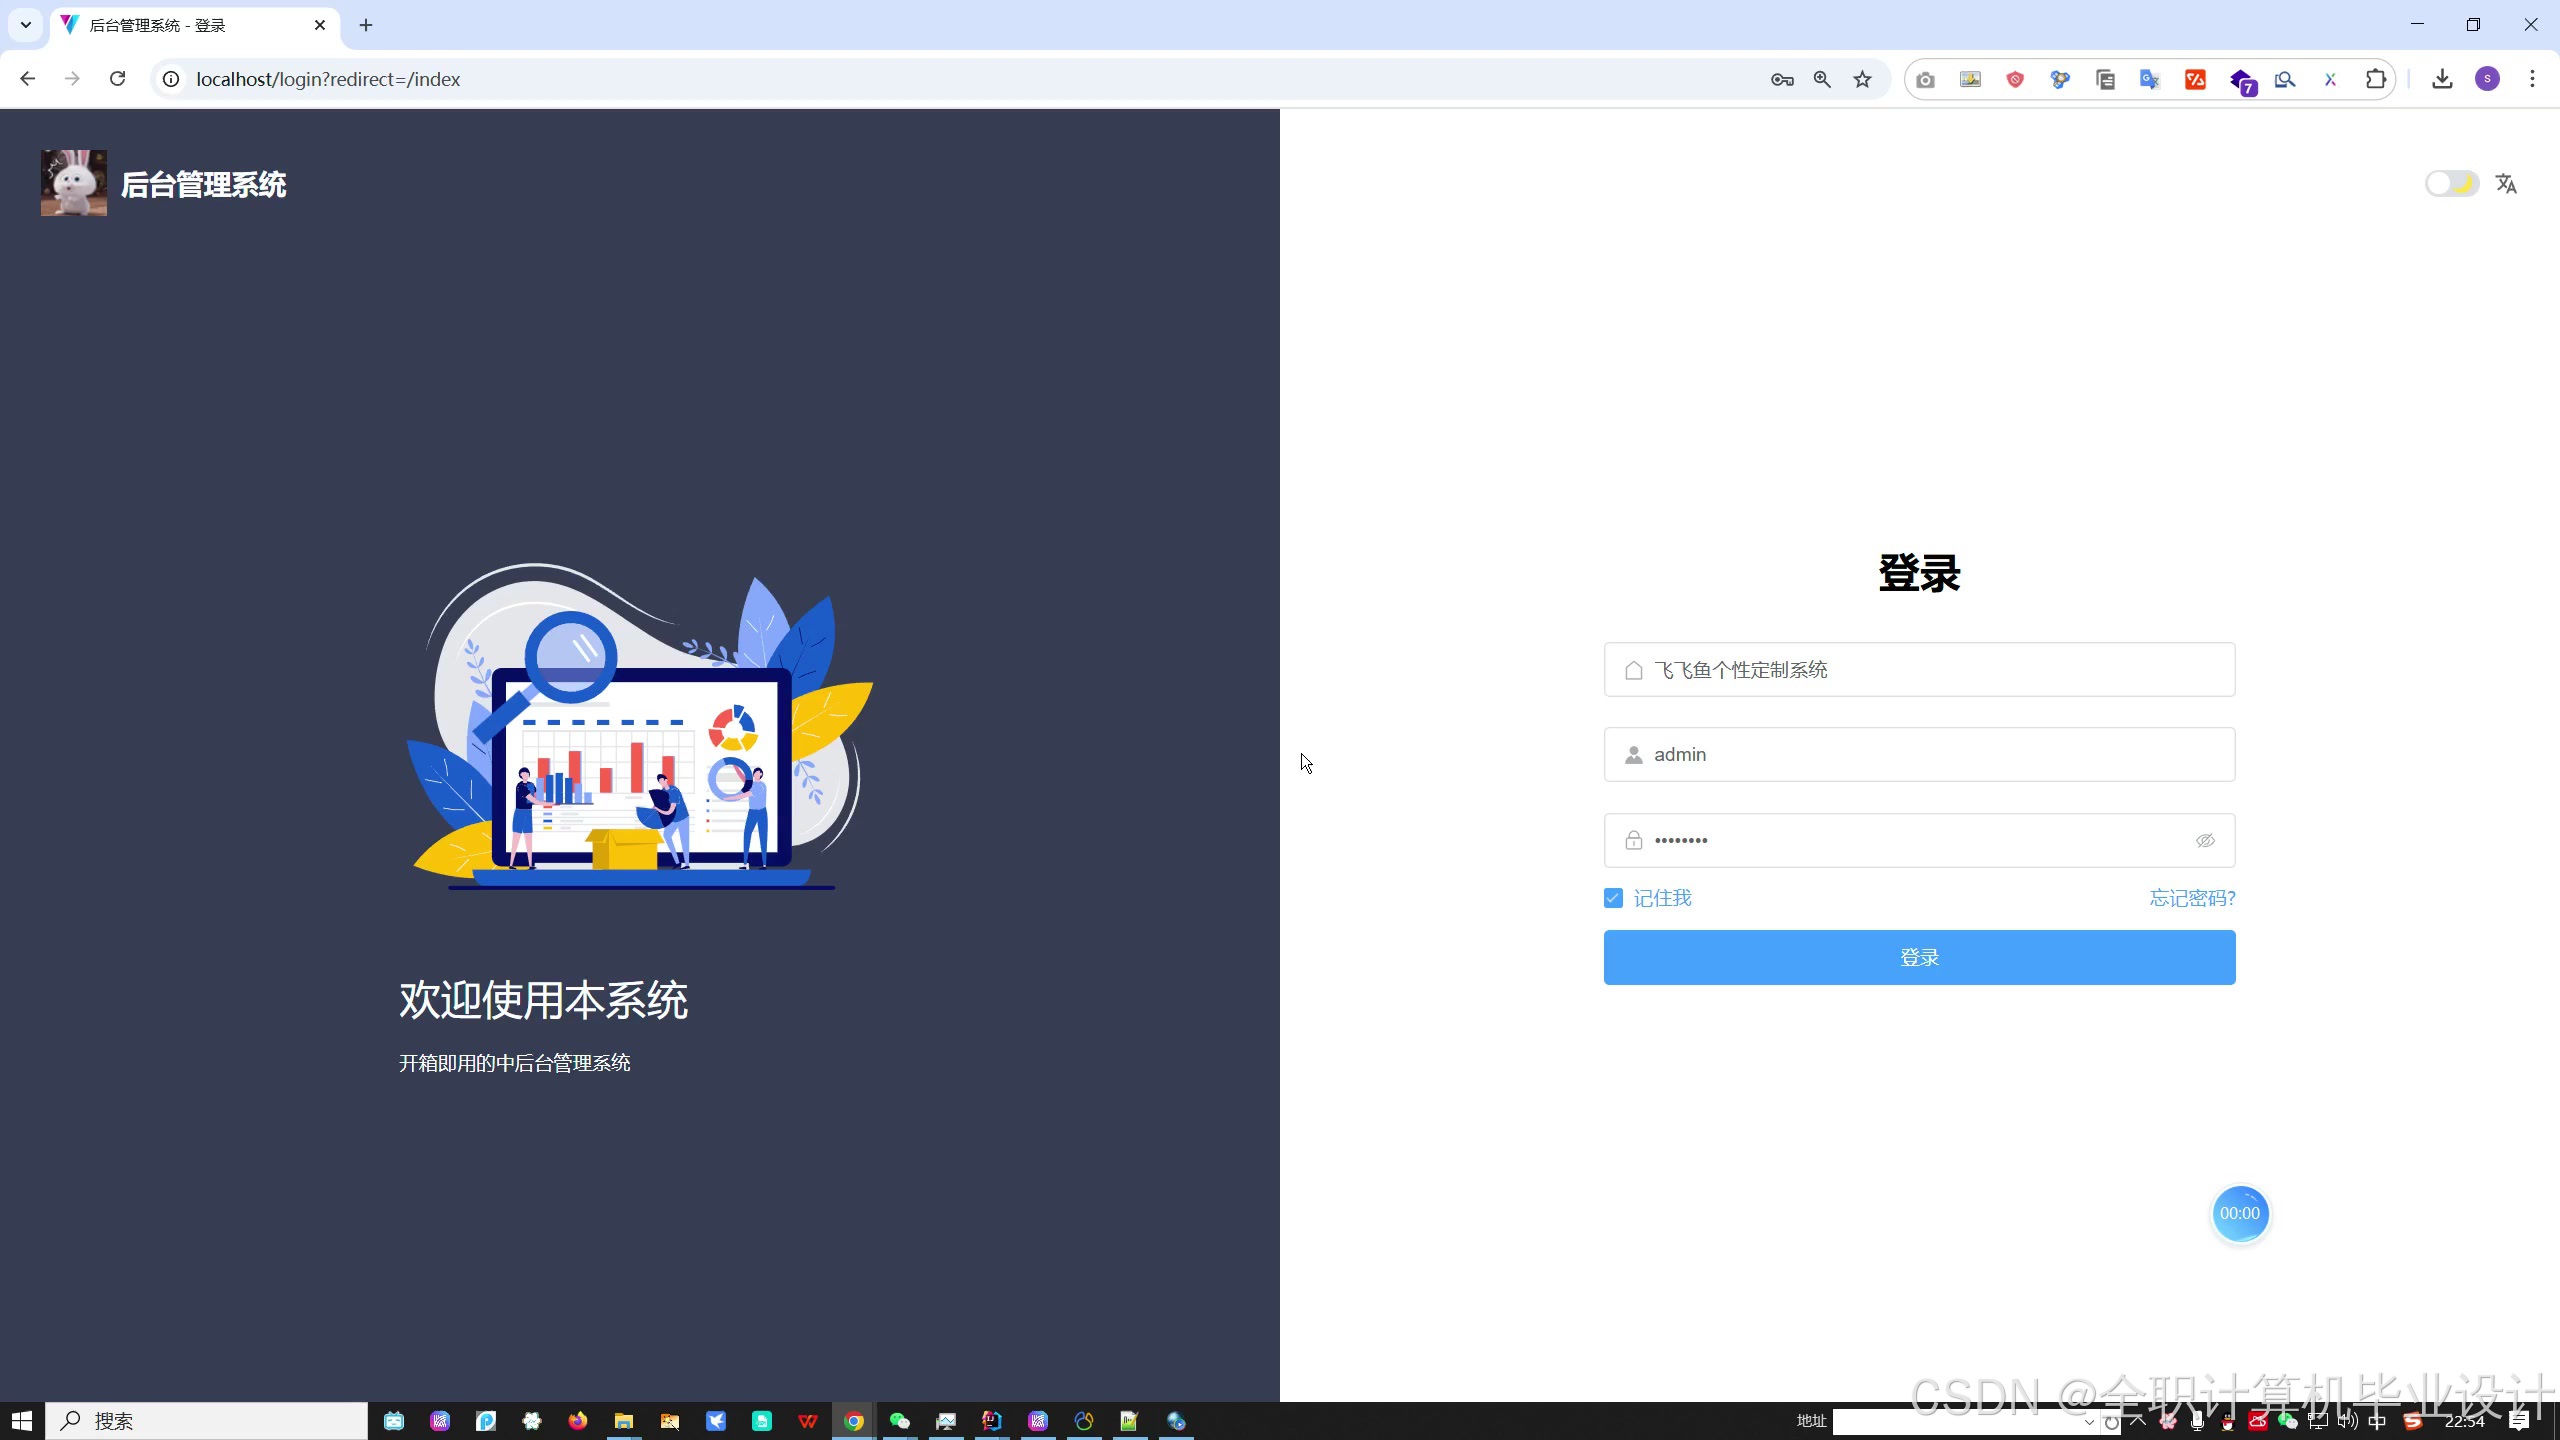The image size is (2560, 1440).
Task: Open the saved passwords key icon
Action: (x=1782, y=80)
